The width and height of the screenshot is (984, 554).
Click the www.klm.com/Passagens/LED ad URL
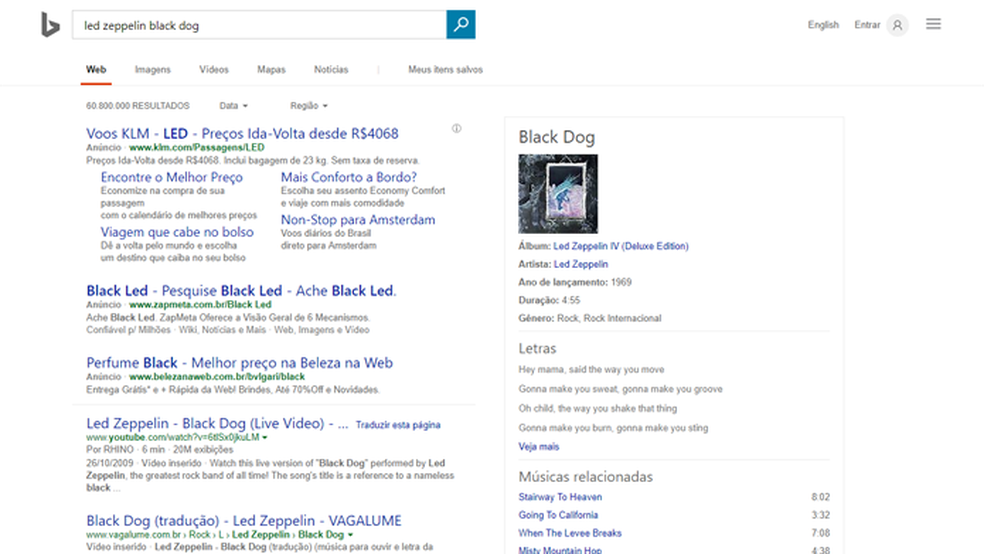(196, 147)
